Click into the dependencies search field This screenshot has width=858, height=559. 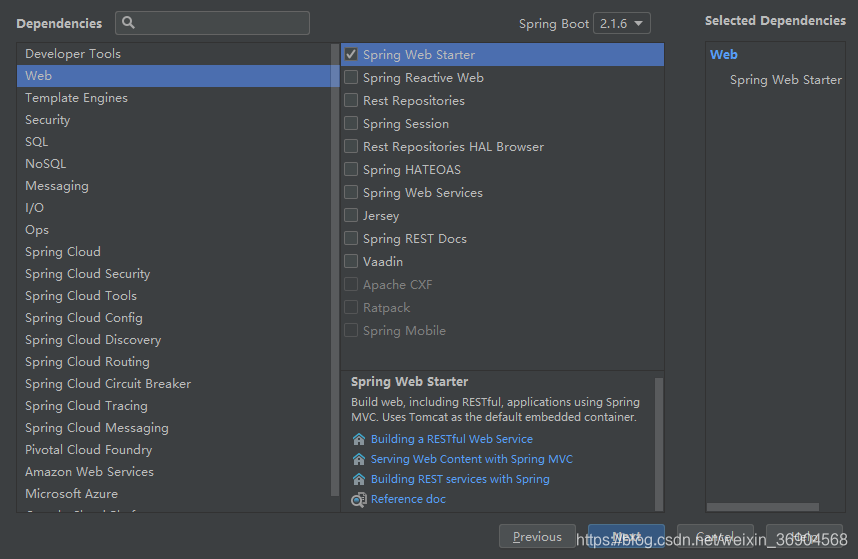tap(212, 23)
